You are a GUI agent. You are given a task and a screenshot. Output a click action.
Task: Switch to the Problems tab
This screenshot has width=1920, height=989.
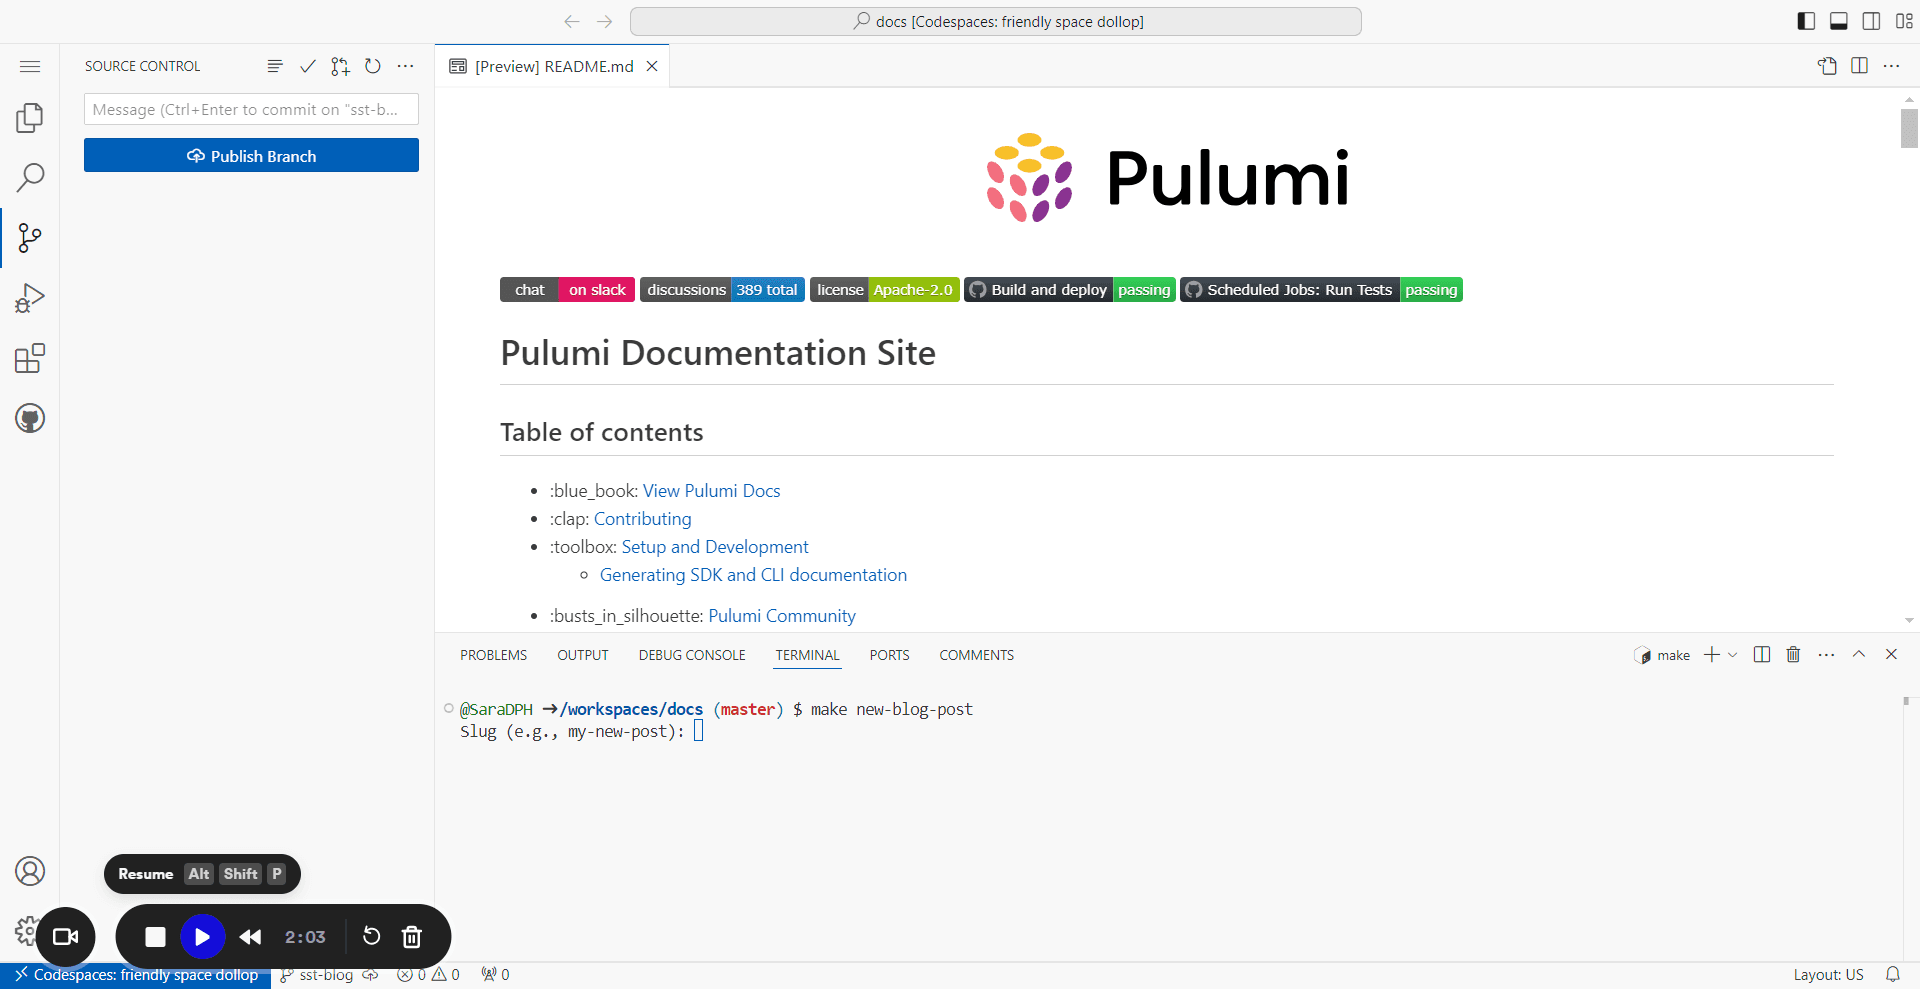(x=494, y=655)
